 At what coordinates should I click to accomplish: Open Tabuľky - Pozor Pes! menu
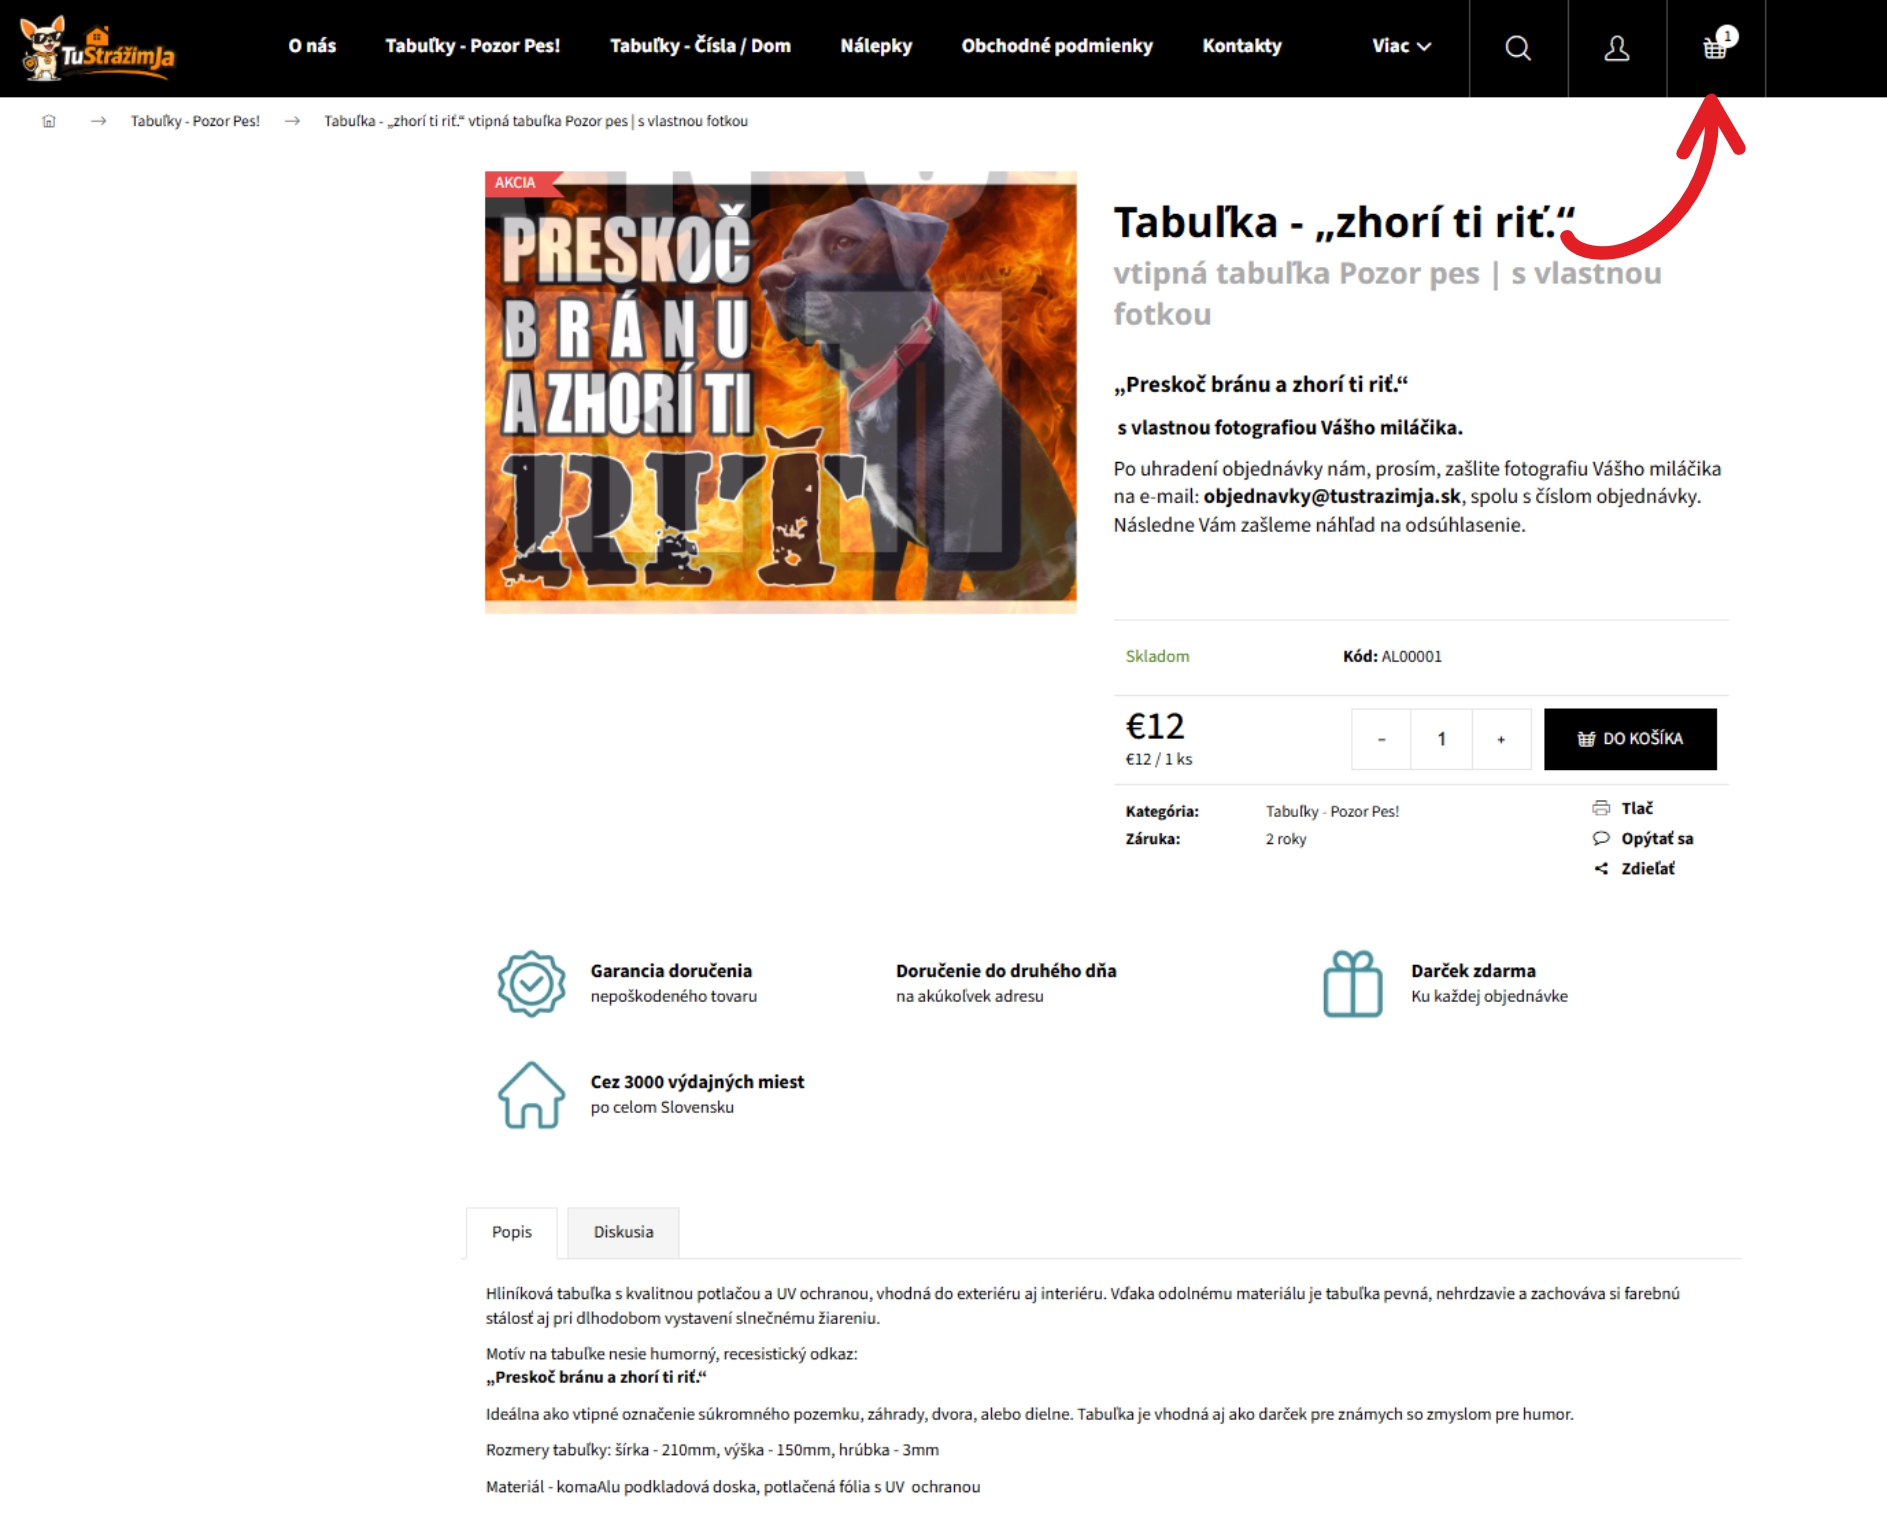pos(473,46)
